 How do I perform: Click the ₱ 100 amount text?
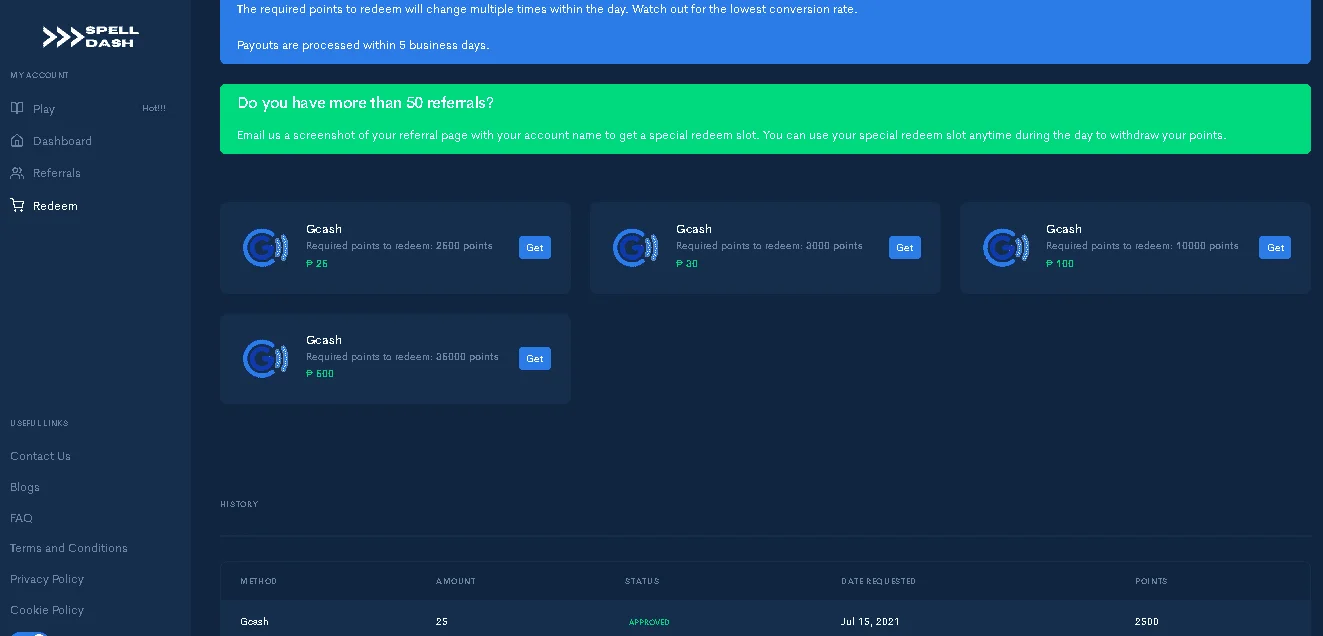point(1060,264)
